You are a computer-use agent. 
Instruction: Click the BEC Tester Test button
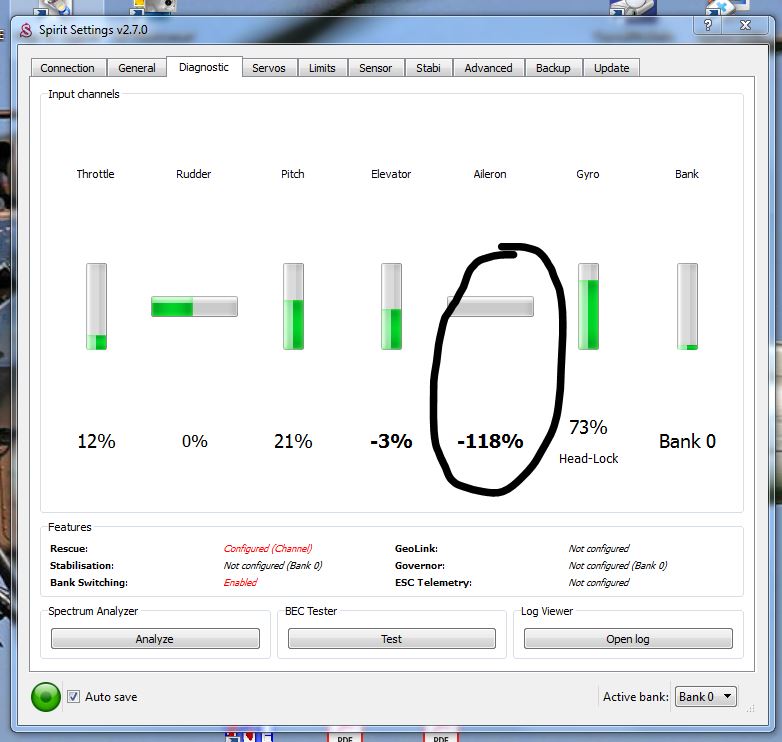[x=391, y=639]
